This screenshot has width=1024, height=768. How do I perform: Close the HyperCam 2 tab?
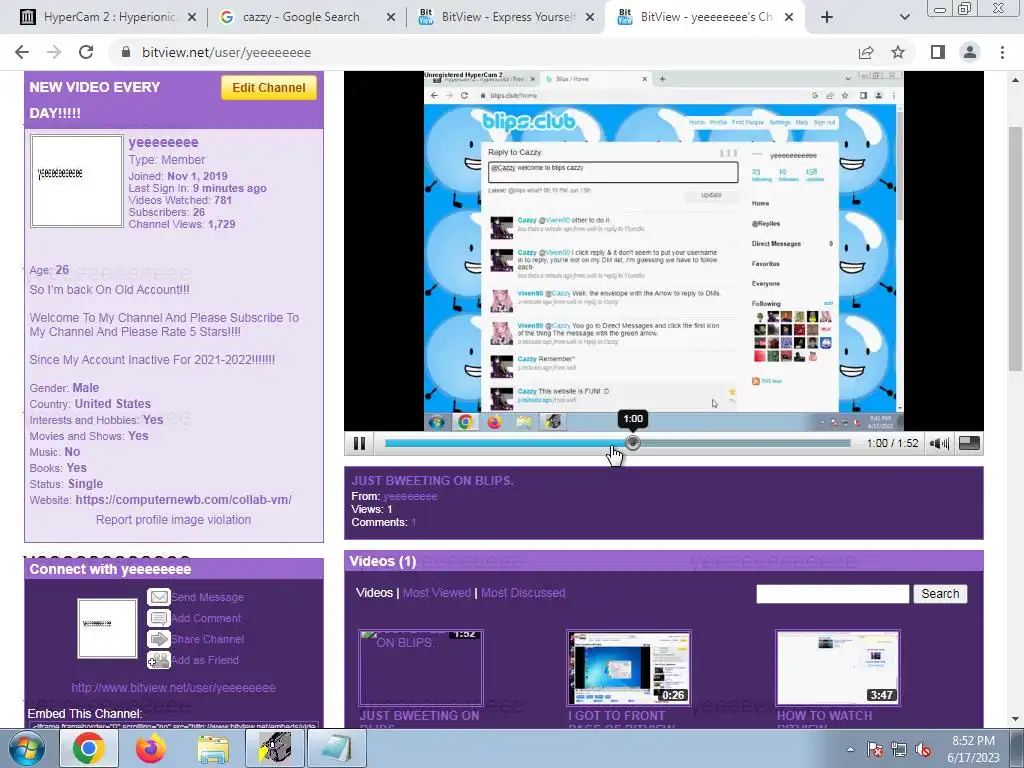point(192,17)
